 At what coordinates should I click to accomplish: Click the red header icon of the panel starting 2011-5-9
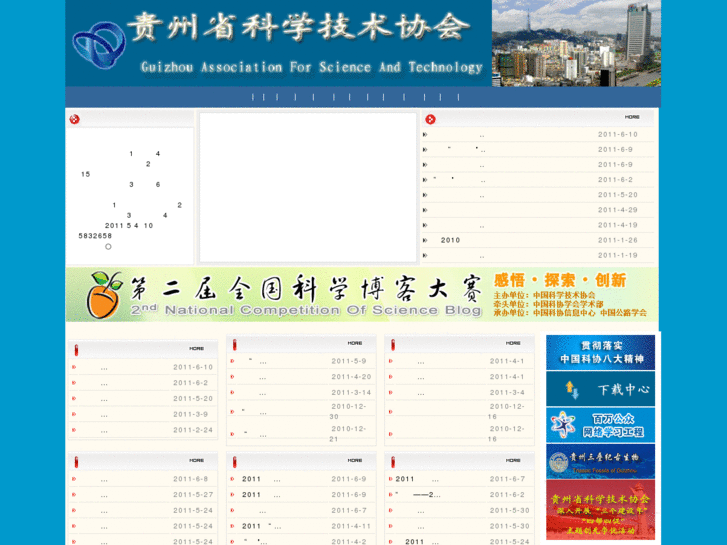point(235,344)
